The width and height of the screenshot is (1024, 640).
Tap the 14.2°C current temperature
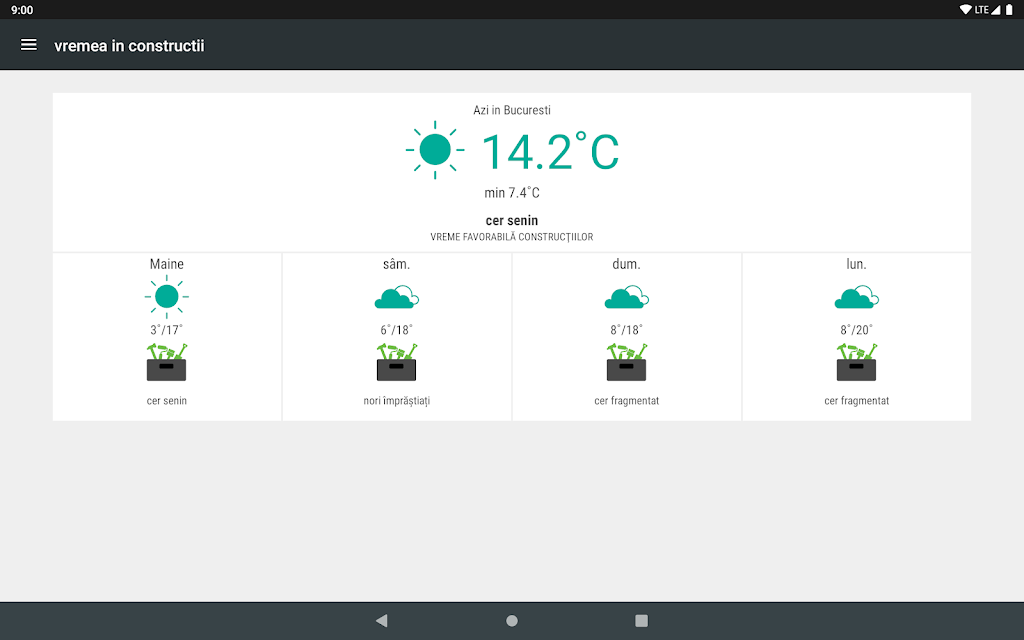click(x=550, y=152)
